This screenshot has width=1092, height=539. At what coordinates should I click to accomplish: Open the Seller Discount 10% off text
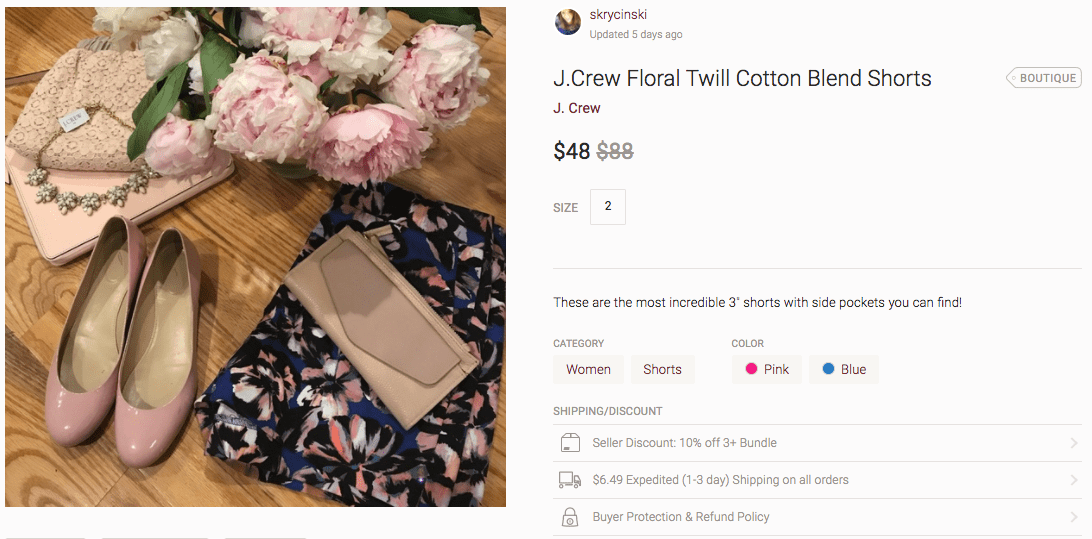click(x=684, y=443)
